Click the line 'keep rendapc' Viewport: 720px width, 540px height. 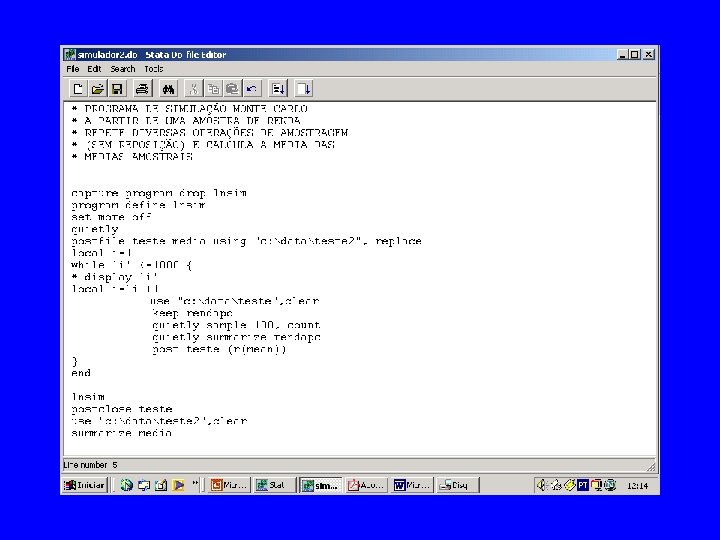(192, 313)
